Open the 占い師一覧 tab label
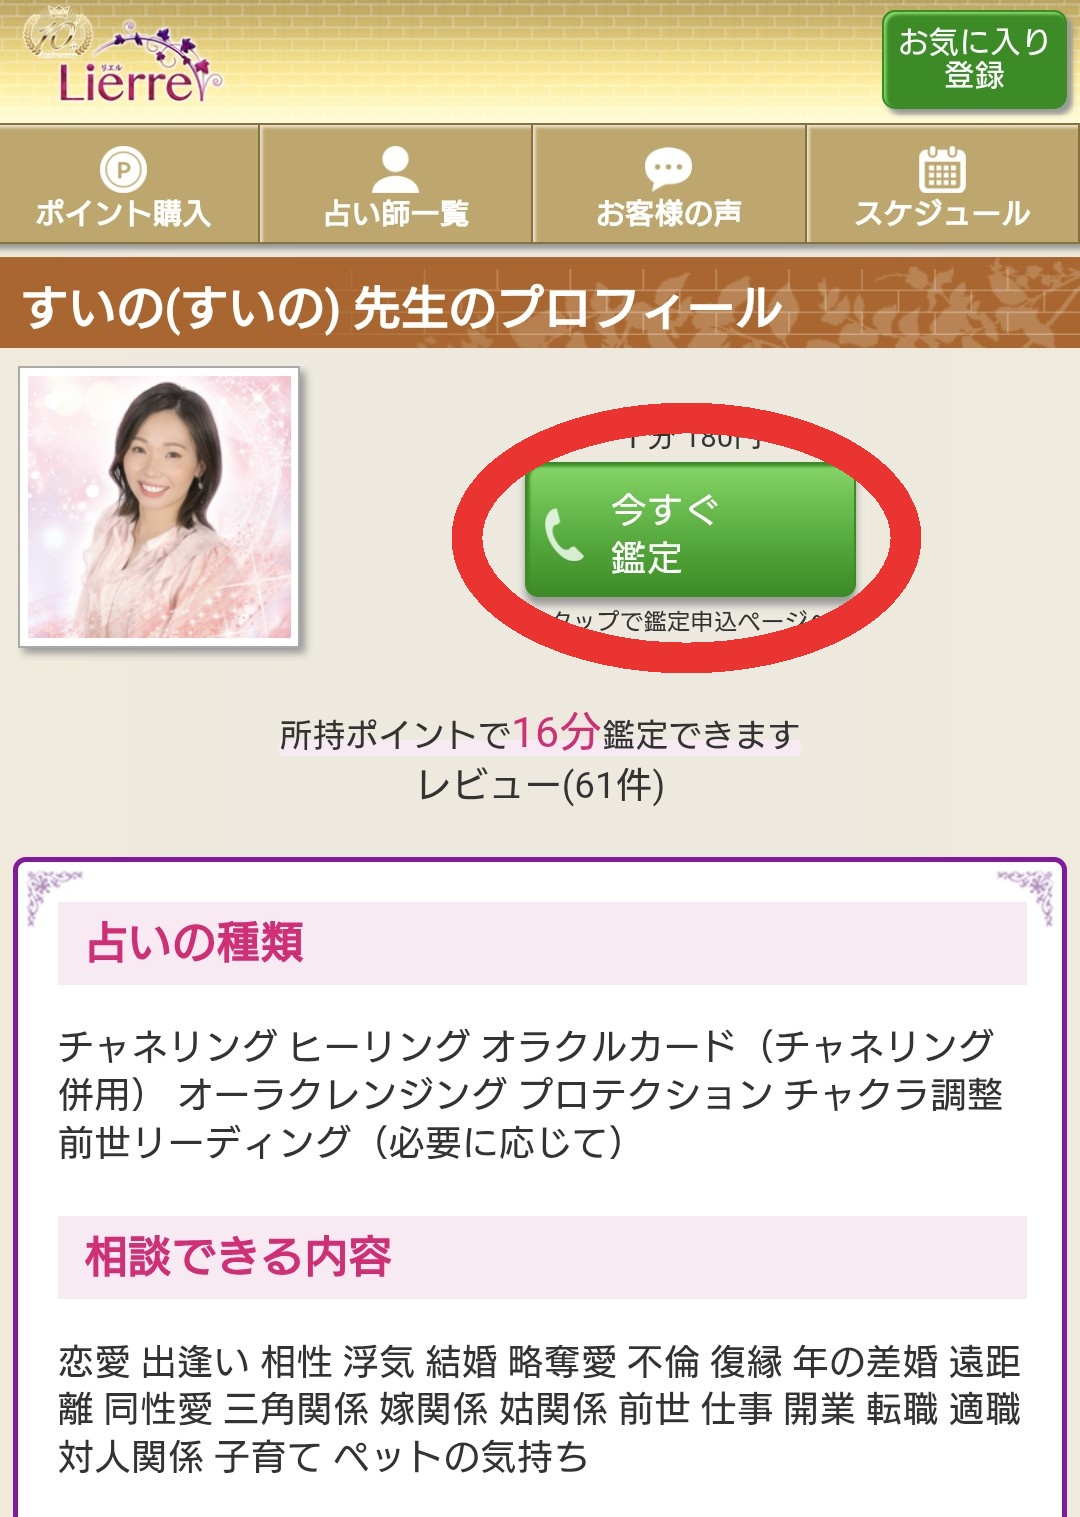Image resolution: width=1080 pixels, height=1517 pixels. (396, 213)
